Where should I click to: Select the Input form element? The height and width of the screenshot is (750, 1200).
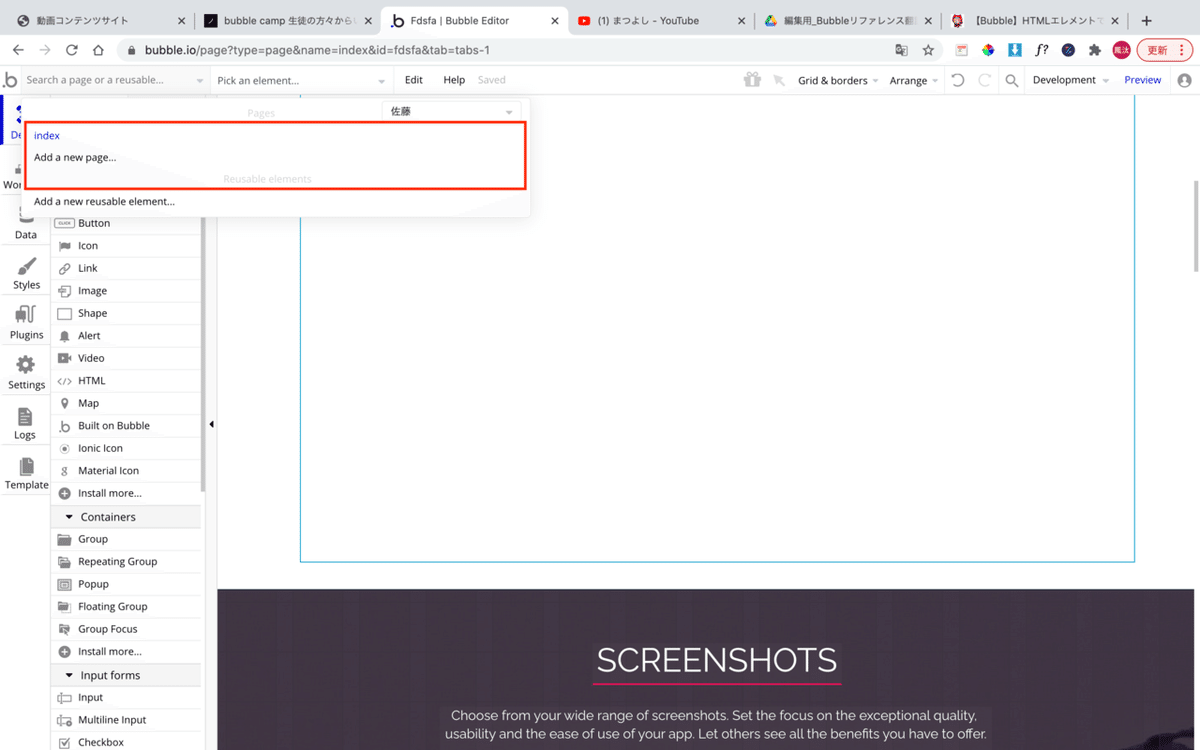(126, 698)
